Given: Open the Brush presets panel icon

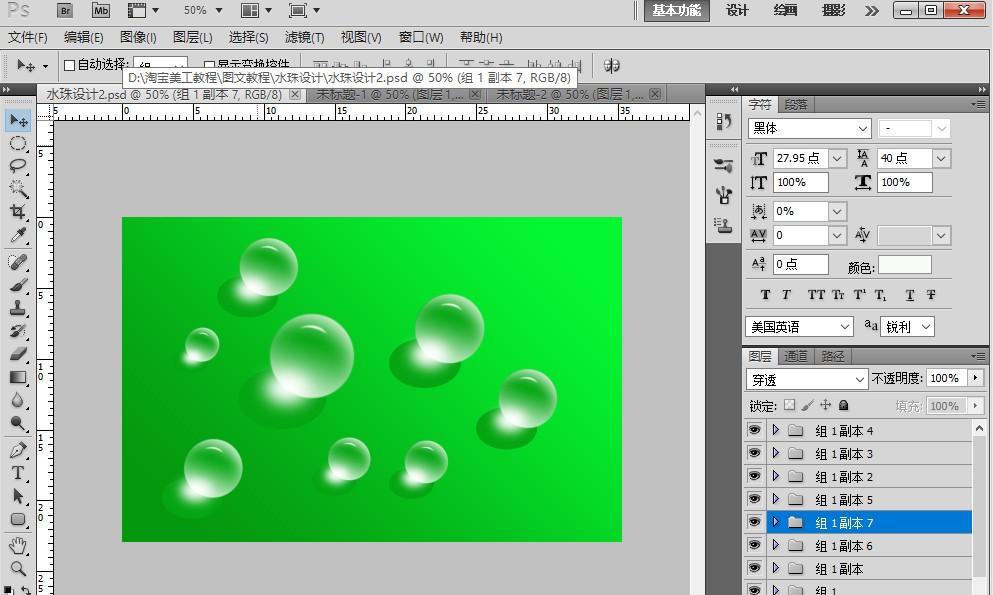Looking at the screenshot, I should pos(723,166).
